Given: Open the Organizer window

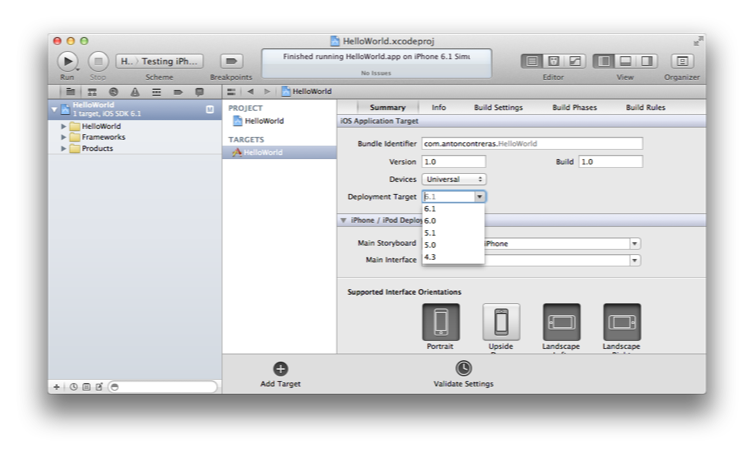Looking at the screenshot, I should [681, 61].
